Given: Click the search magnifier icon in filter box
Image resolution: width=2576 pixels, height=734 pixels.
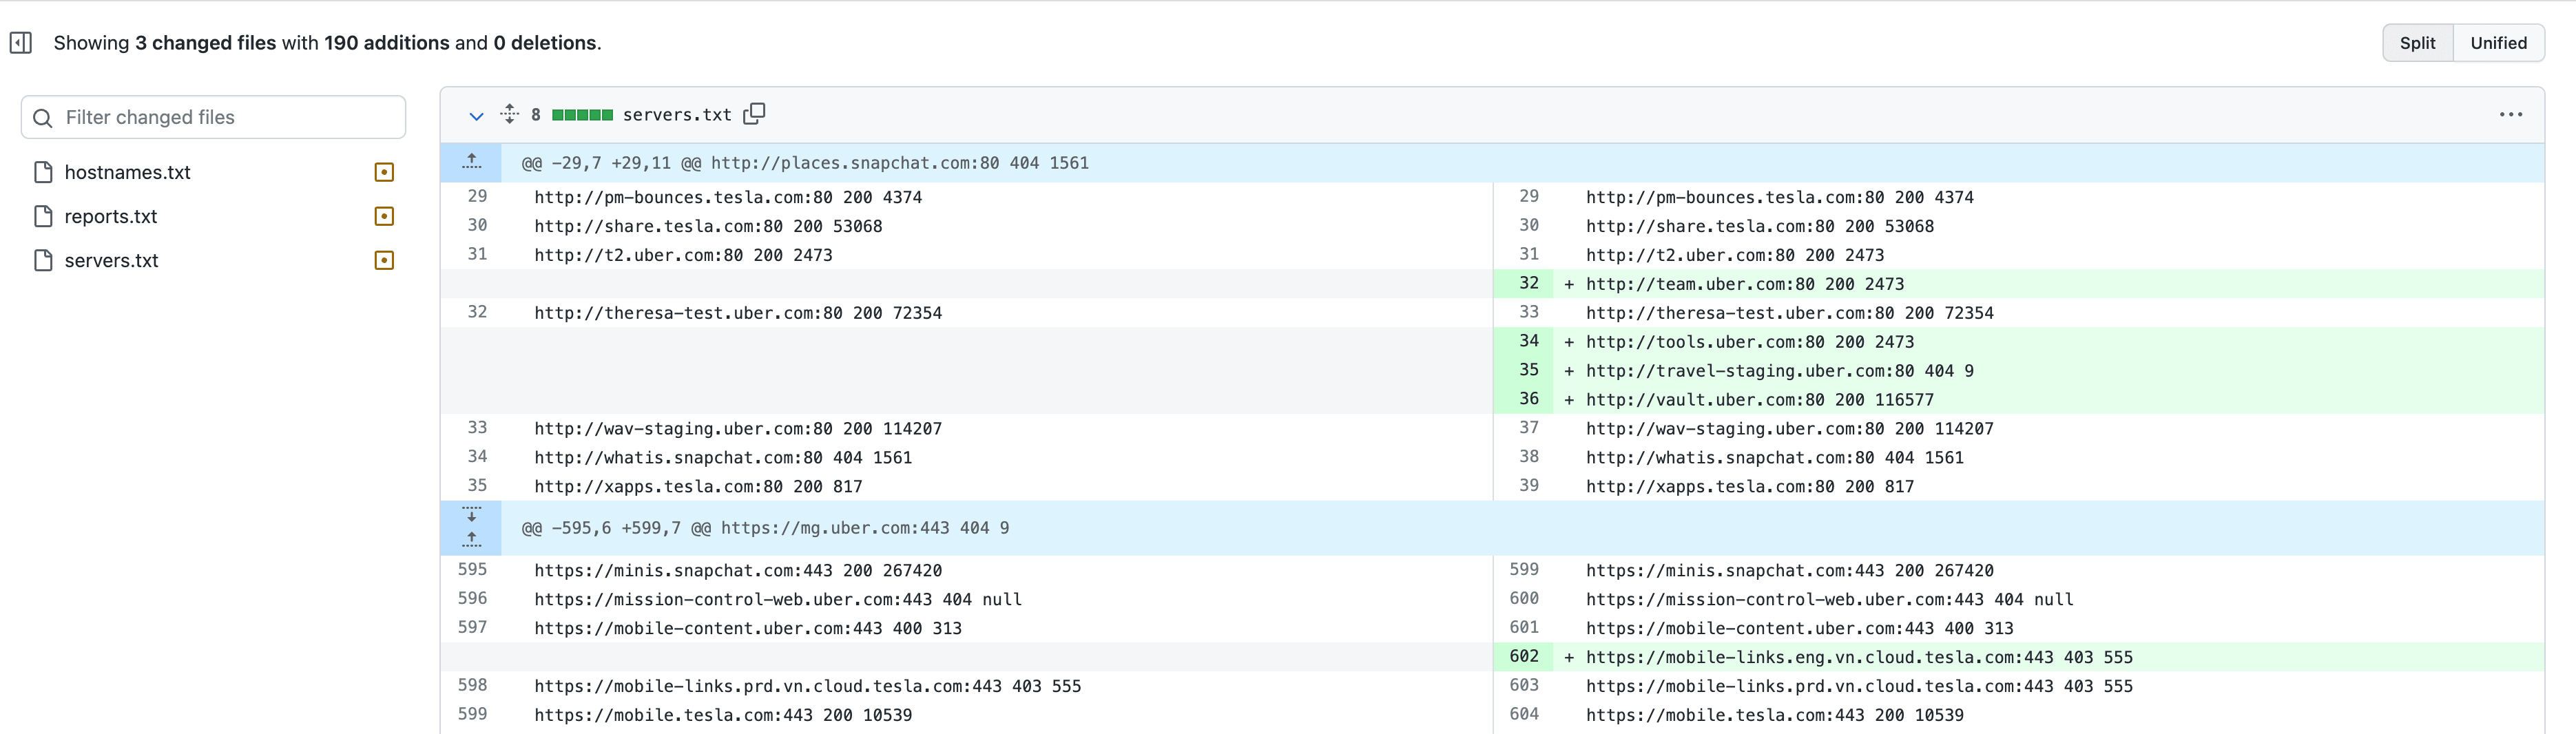Looking at the screenshot, I should click(43, 118).
